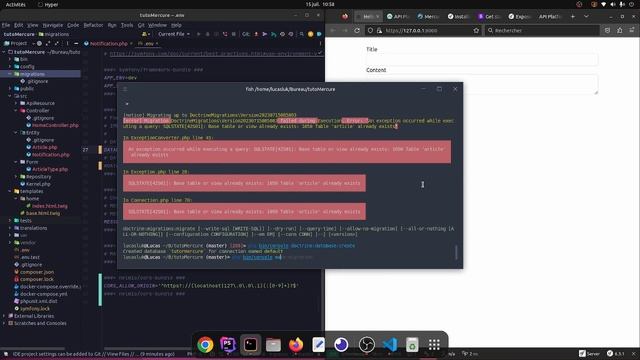Switch to the .env editor tab
Viewport: 640px width, 360px height.
pos(148,44)
